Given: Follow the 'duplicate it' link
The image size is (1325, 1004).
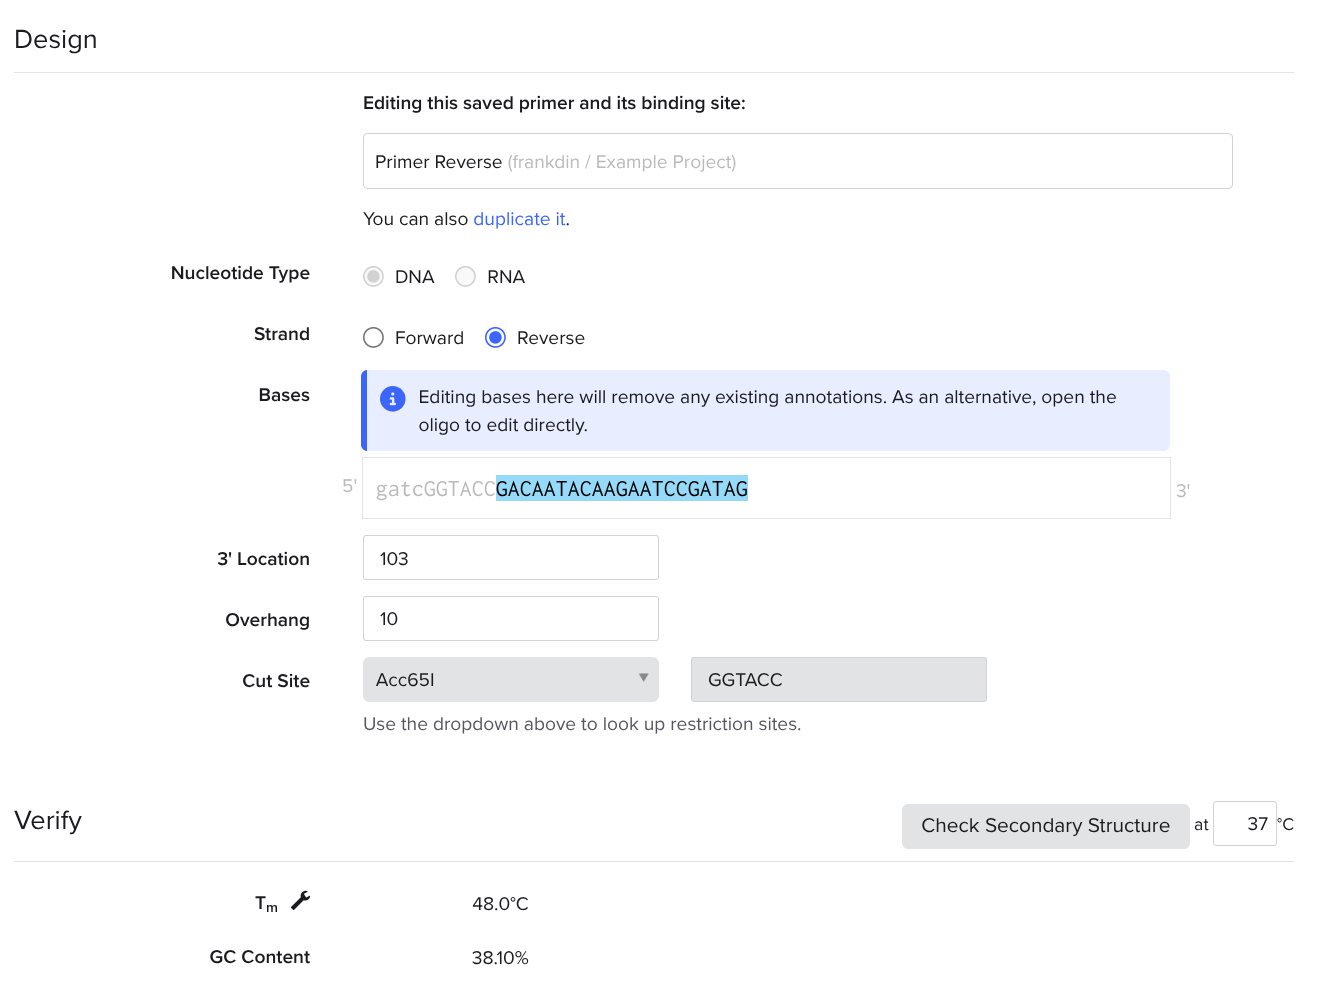Looking at the screenshot, I should [519, 219].
